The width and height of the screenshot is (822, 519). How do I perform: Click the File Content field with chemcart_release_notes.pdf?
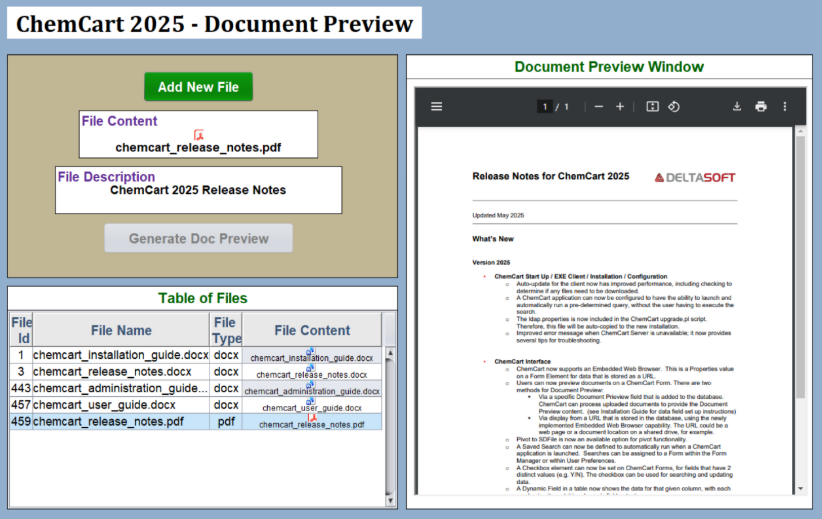198,134
